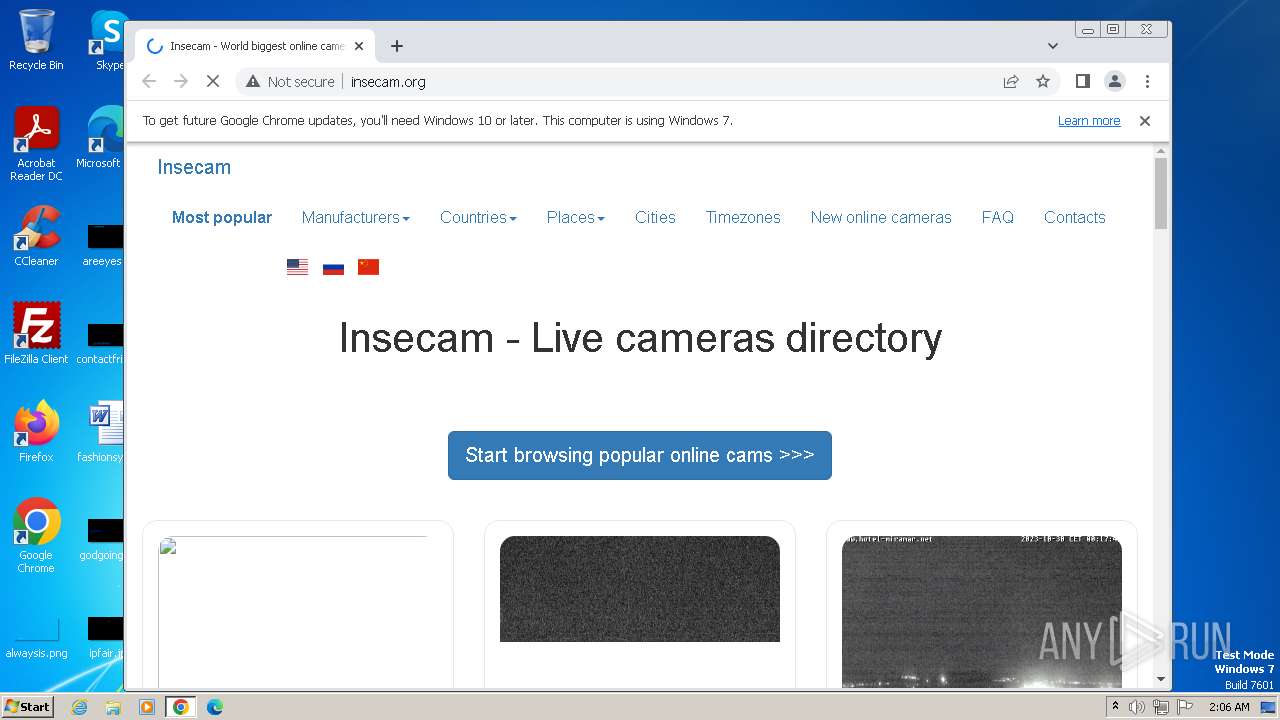Click the address bar URL insecam.org

tap(388, 82)
